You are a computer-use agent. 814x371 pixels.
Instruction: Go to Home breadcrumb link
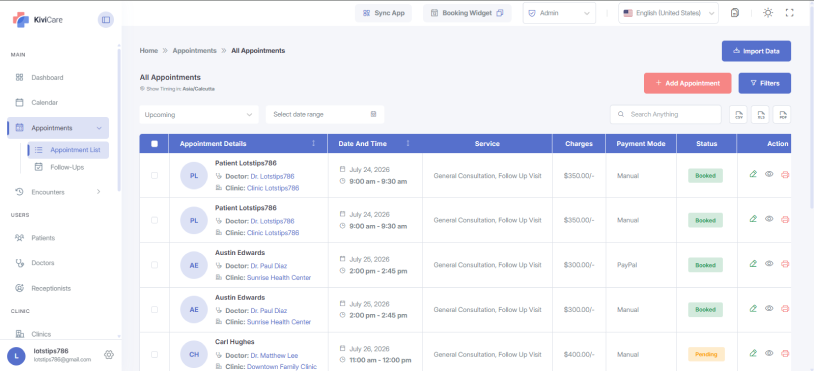click(148, 50)
